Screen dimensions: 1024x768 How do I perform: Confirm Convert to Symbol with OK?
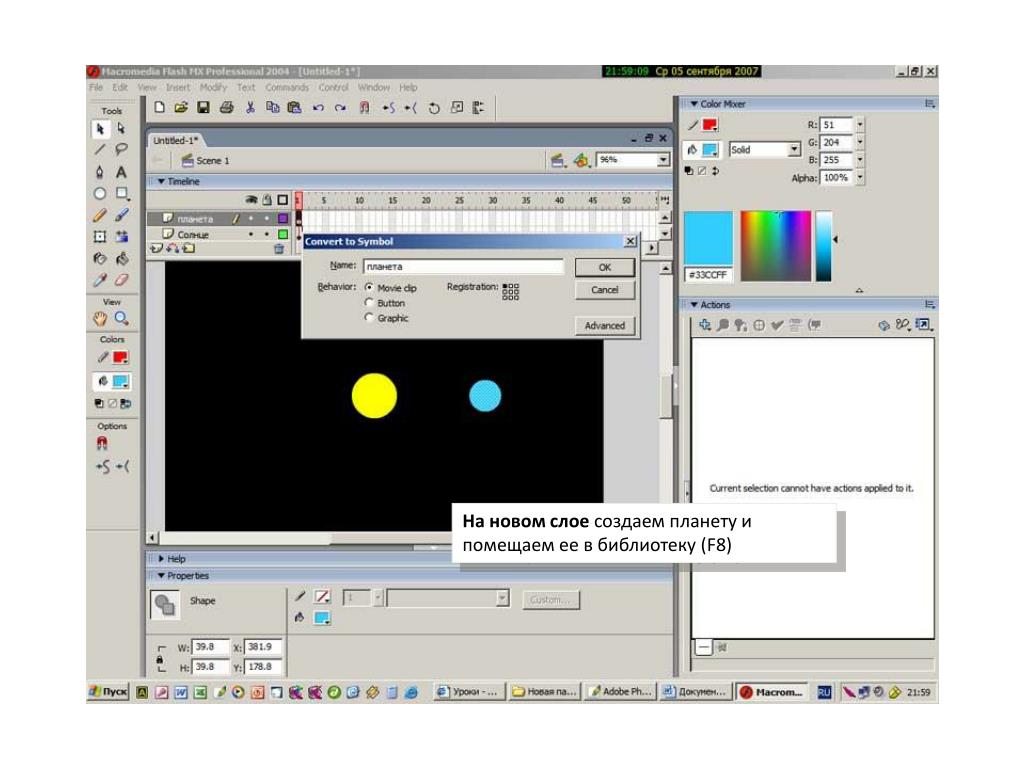click(x=605, y=267)
